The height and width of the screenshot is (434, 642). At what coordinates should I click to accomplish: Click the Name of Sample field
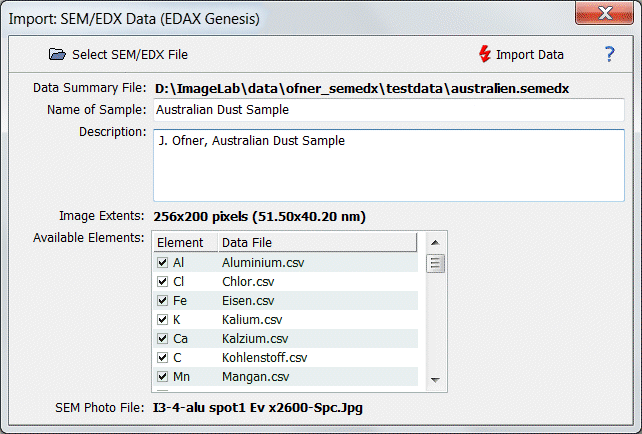(388, 110)
